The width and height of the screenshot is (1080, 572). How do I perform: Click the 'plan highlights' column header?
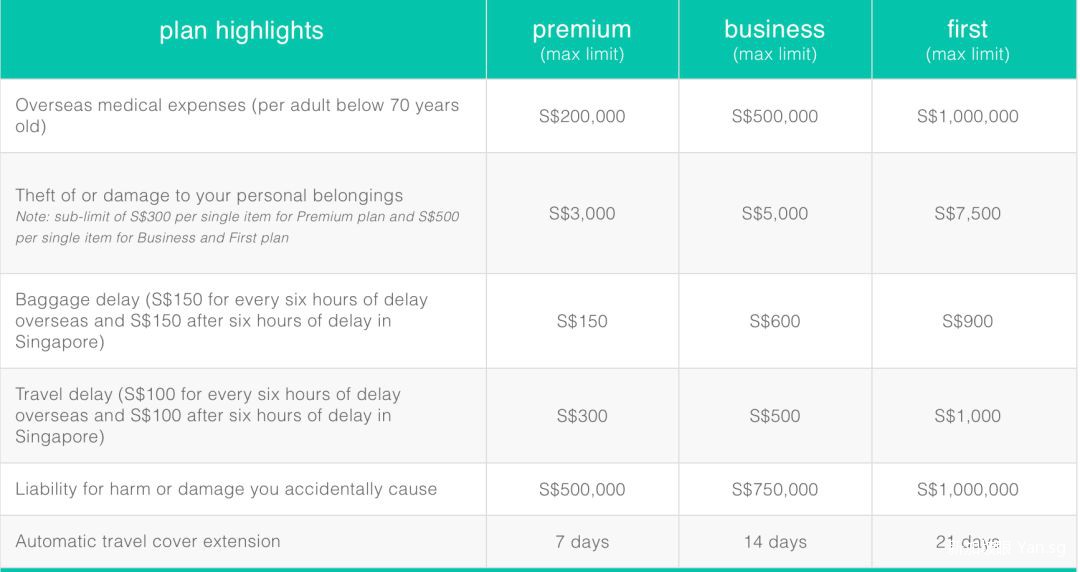point(241,31)
